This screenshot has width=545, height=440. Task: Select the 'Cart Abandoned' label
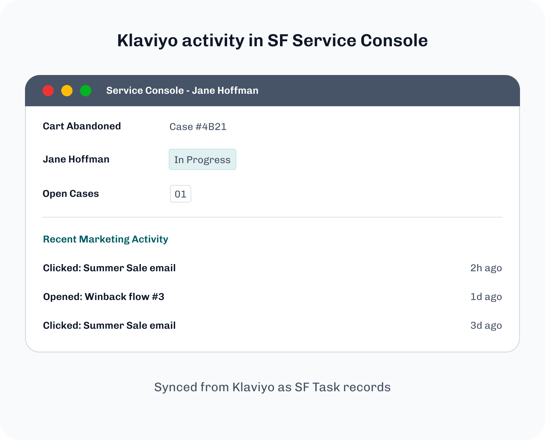tap(82, 126)
